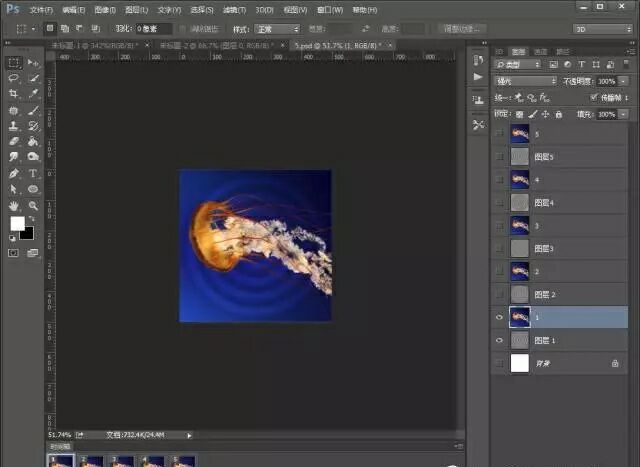Select the Move tool

click(33, 62)
